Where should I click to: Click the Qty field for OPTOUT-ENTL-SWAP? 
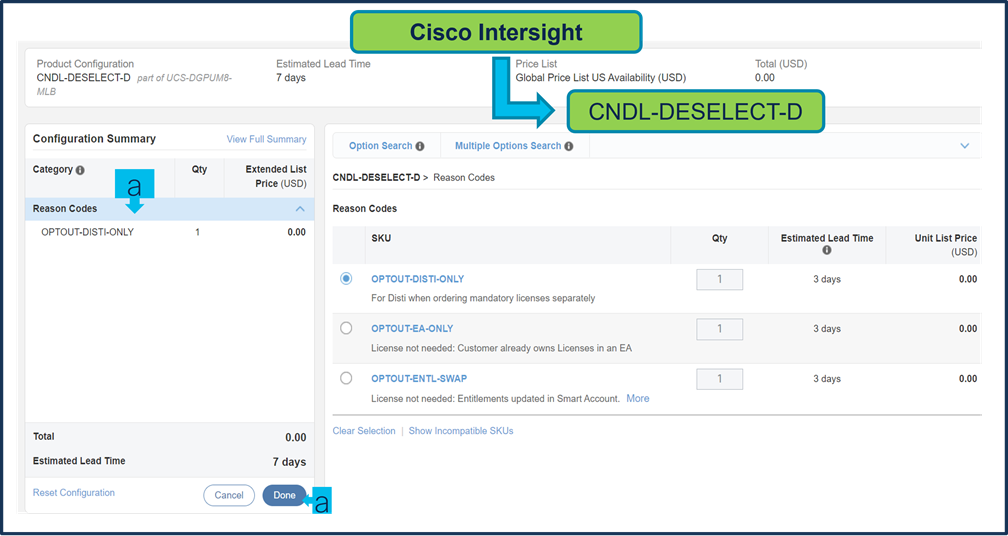719,379
